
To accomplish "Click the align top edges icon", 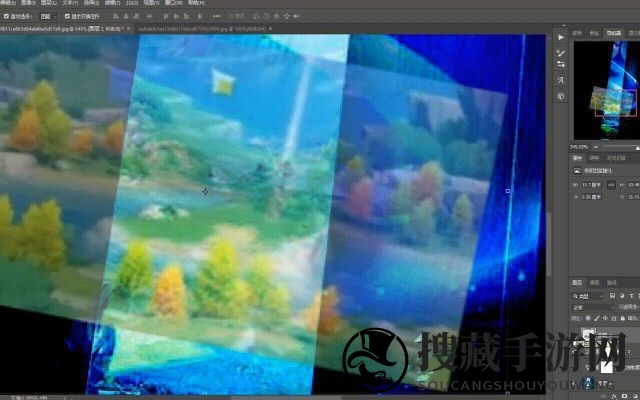I will (x=166, y=16).
